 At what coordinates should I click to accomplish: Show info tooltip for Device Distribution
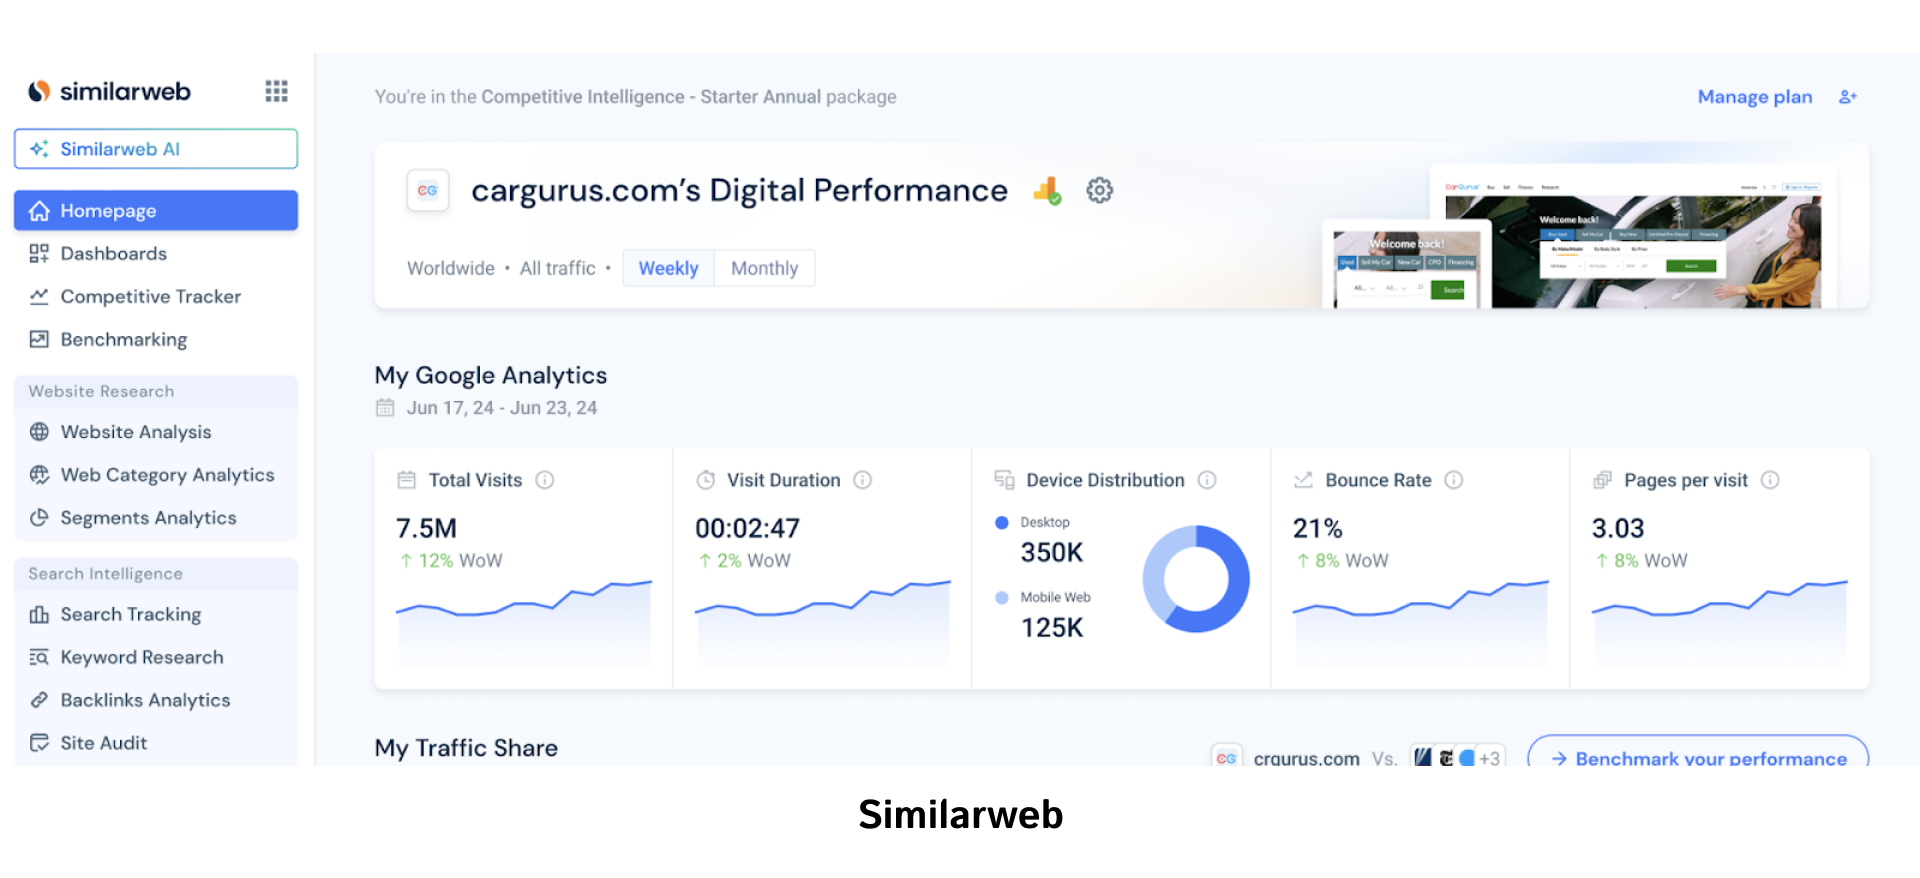(x=1207, y=480)
